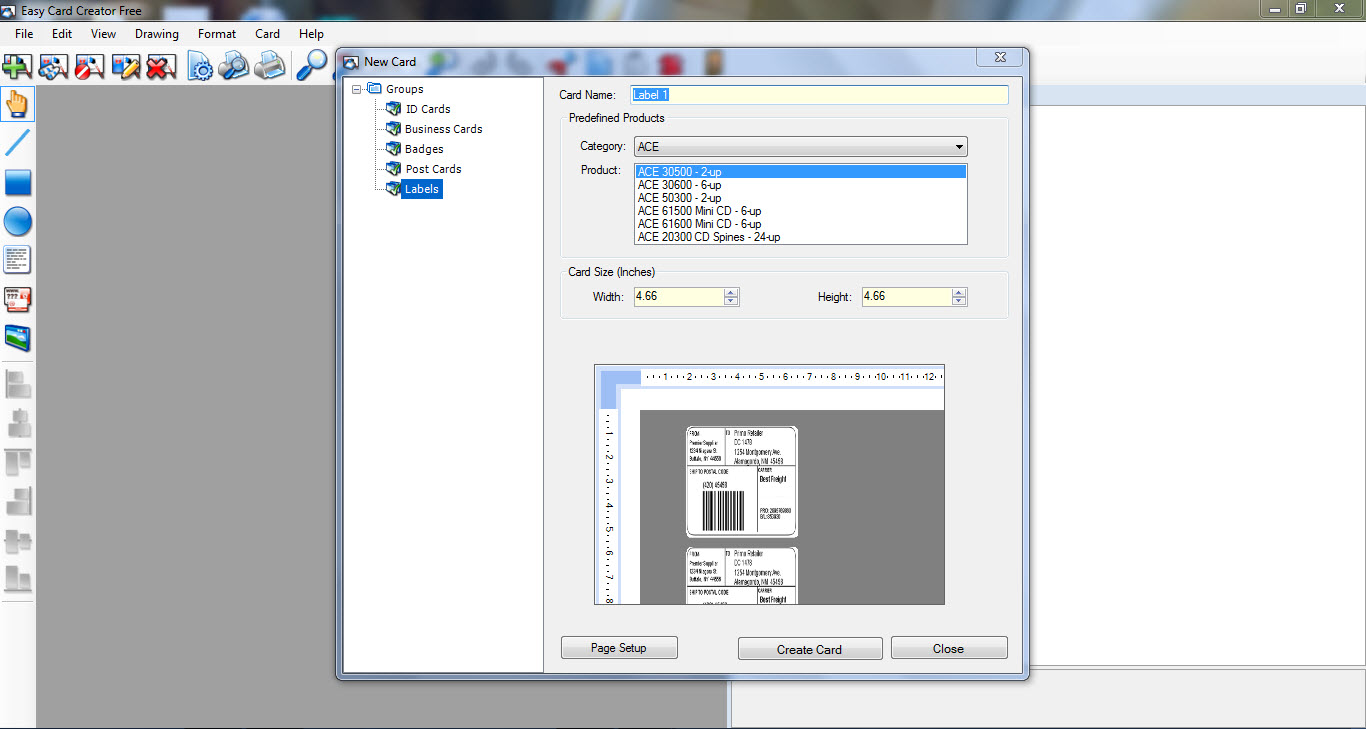Select the Rectangle drawing tool
Screen dimensions: 1366x729
coord(18,182)
